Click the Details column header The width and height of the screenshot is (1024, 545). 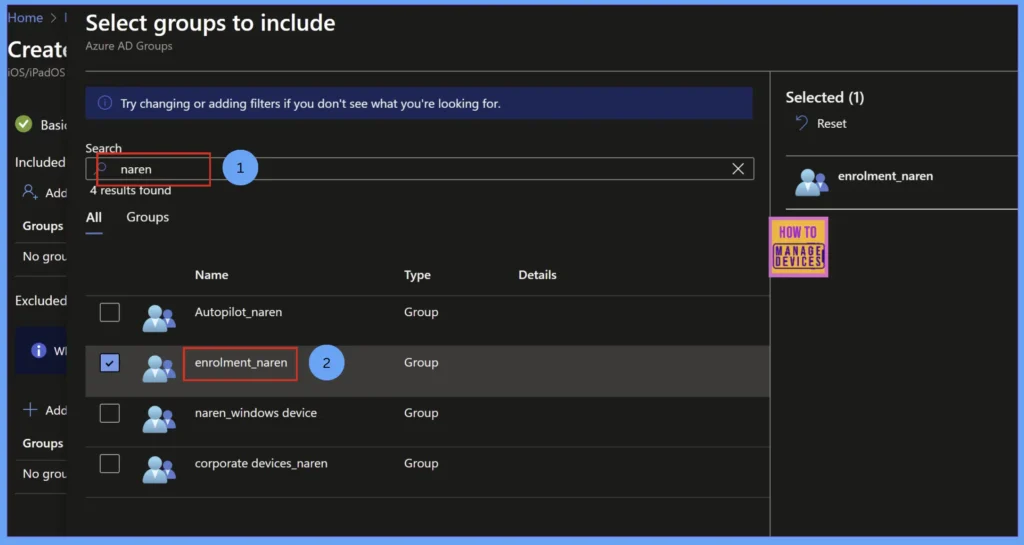[537, 275]
